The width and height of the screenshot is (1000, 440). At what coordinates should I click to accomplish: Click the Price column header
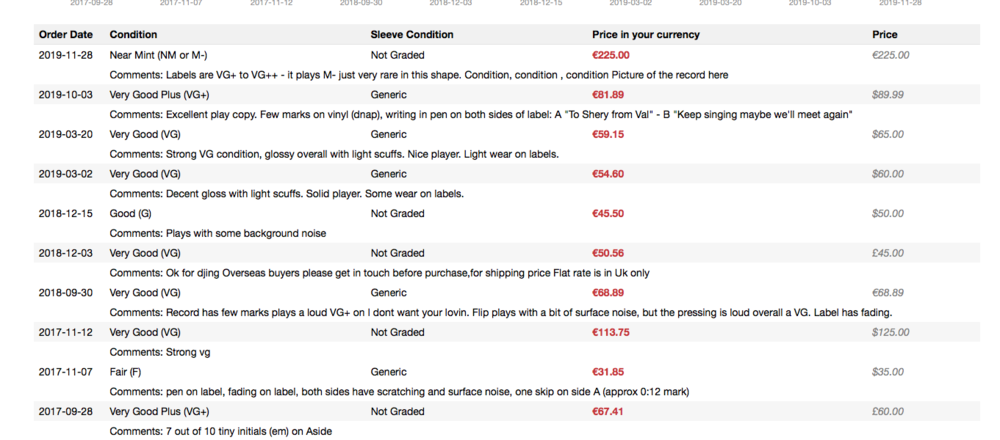tap(885, 34)
